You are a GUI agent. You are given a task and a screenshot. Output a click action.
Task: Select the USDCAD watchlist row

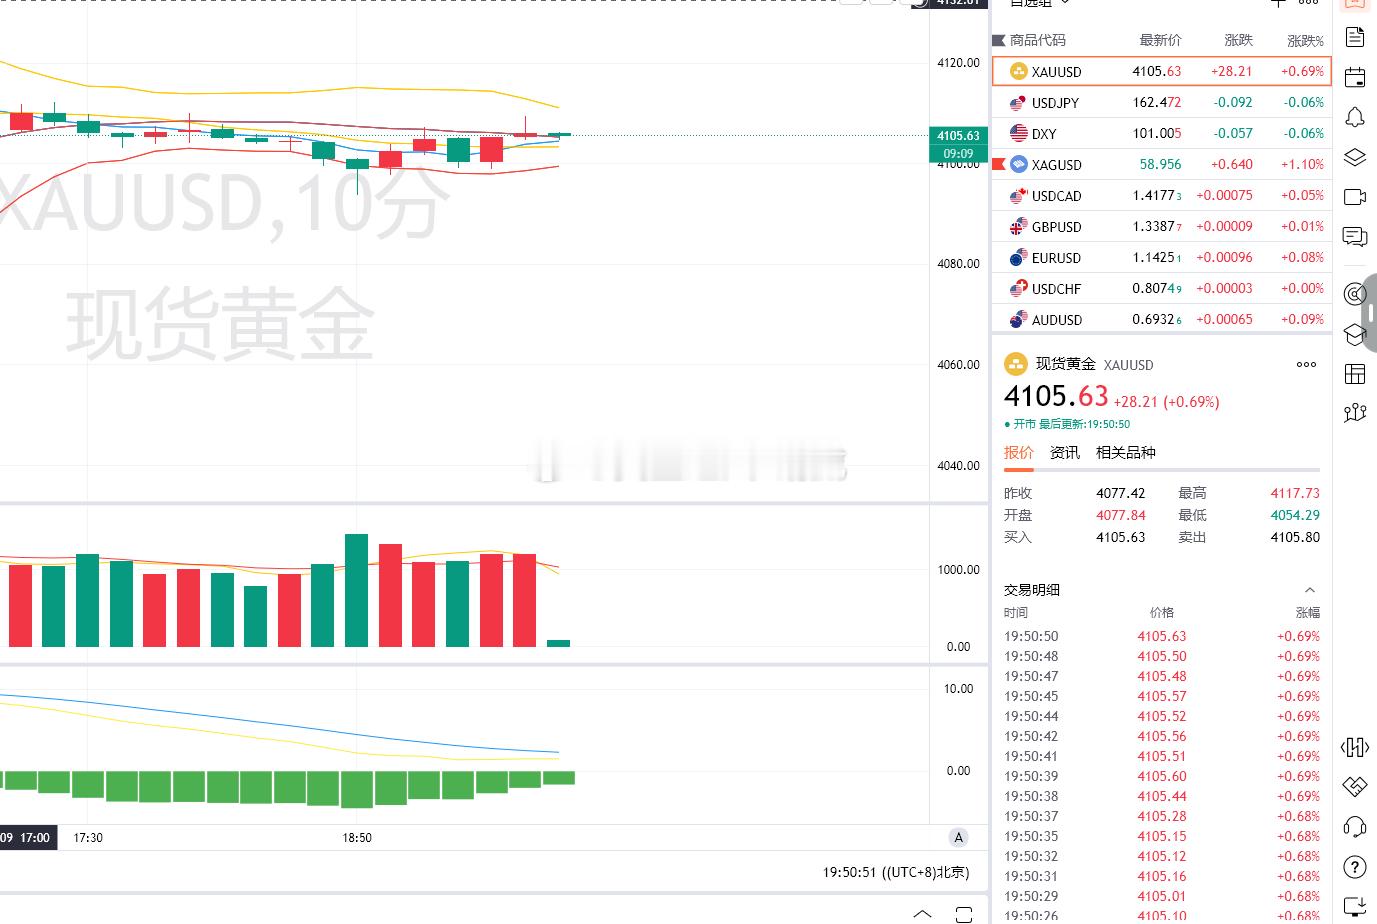pyautogui.click(x=1161, y=195)
